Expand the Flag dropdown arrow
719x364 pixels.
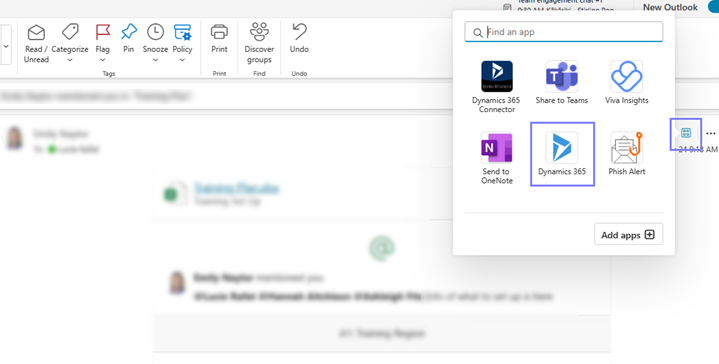tap(103, 60)
